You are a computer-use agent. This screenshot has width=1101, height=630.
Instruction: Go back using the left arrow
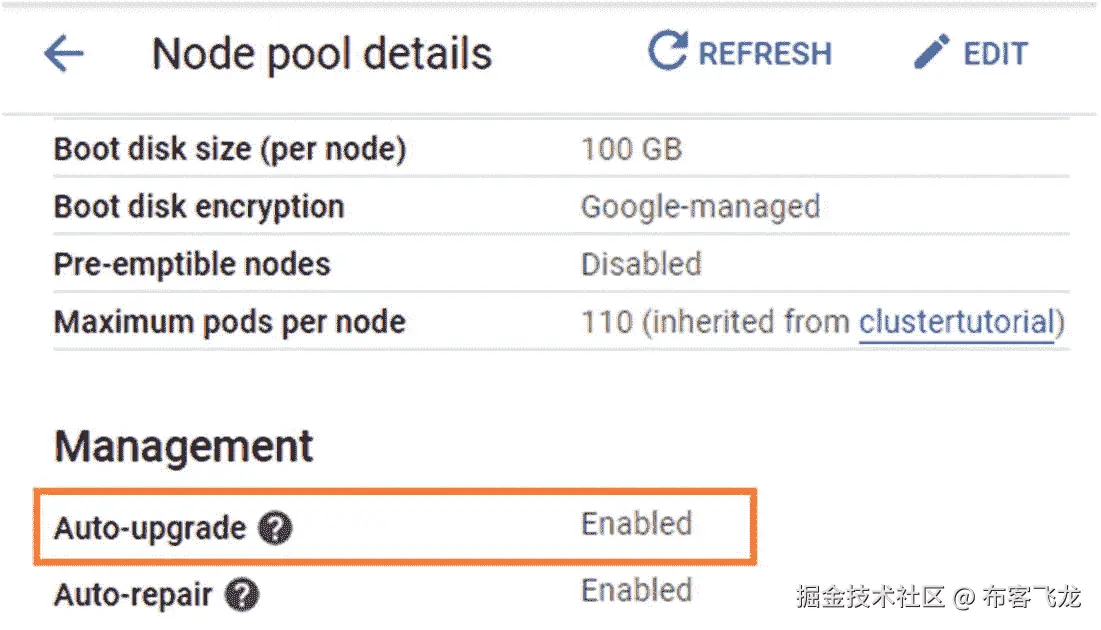click(x=64, y=54)
